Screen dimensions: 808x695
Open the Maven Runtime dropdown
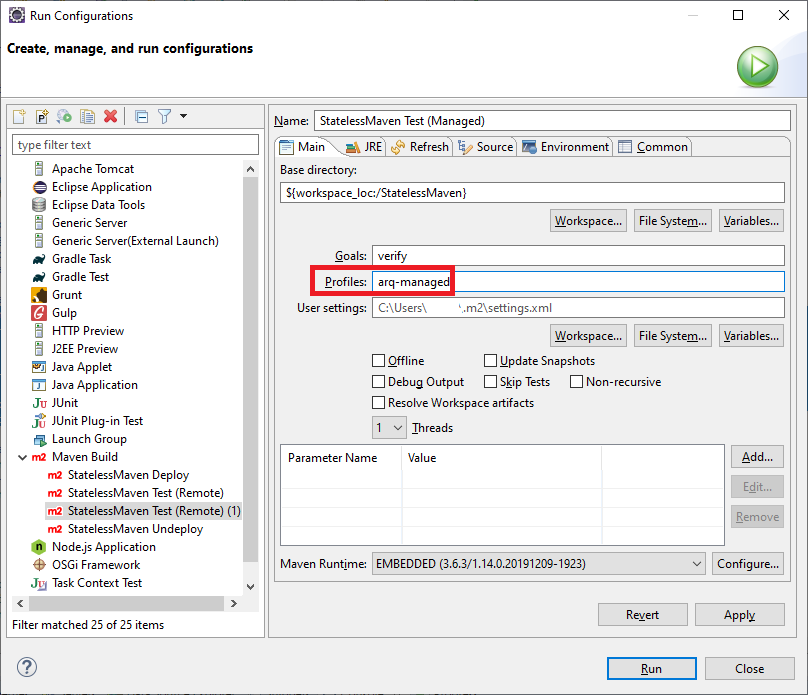(x=538, y=564)
